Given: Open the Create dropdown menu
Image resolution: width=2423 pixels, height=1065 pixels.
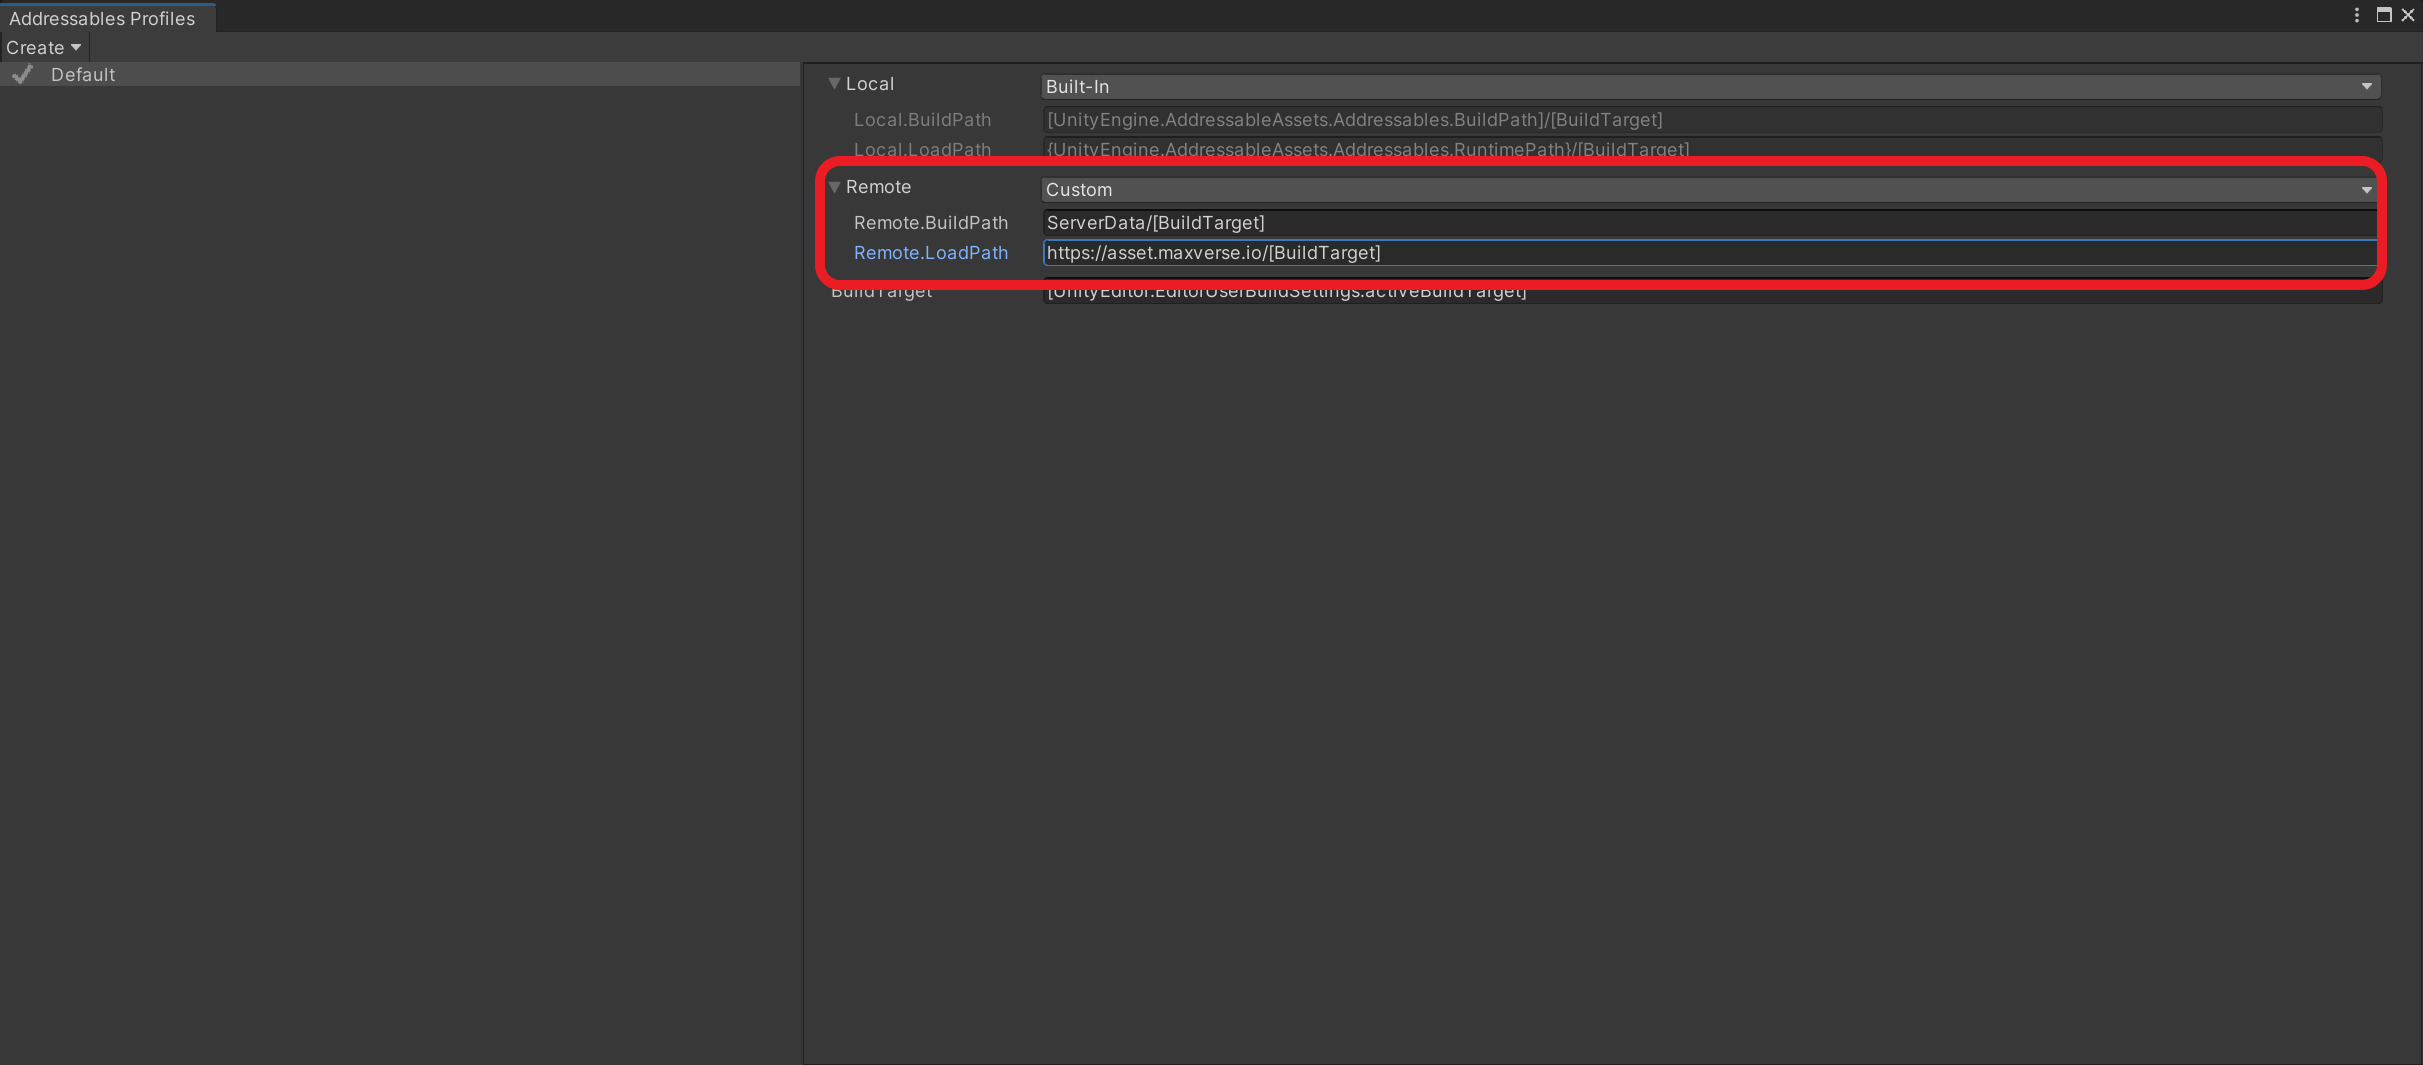Looking at the screenshot, I should (44, 47).
